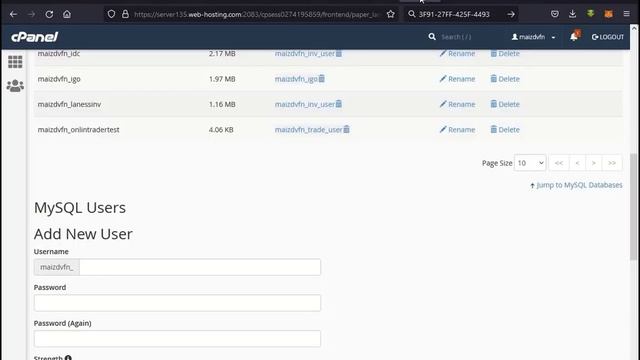Open the browser downloads panel
Image resolution: width=640 pixels, height=360 pixels.
(x=572, y=14)
